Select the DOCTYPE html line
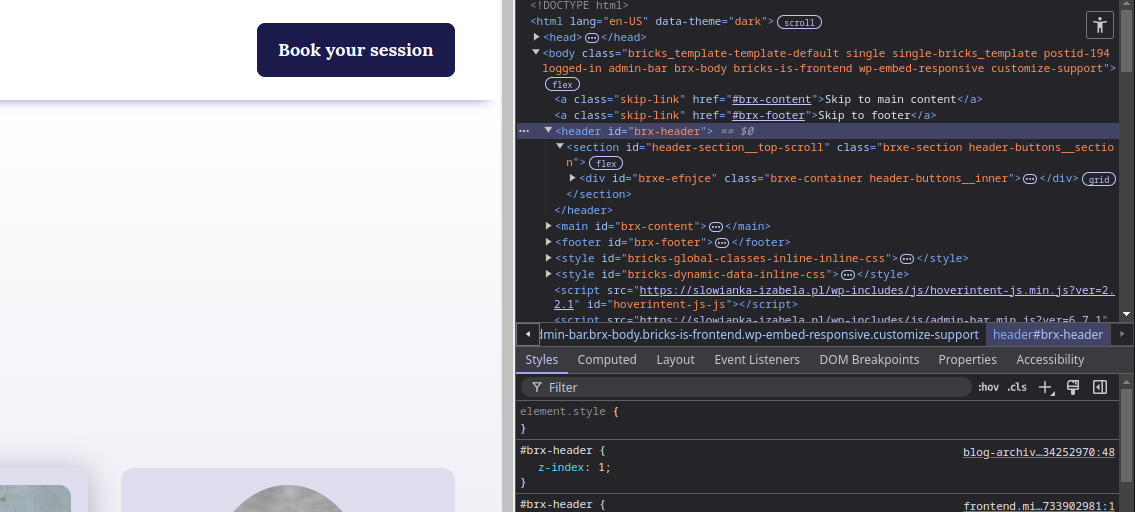The height and width of the screenshot is (512, 1135). click(579, 6)
